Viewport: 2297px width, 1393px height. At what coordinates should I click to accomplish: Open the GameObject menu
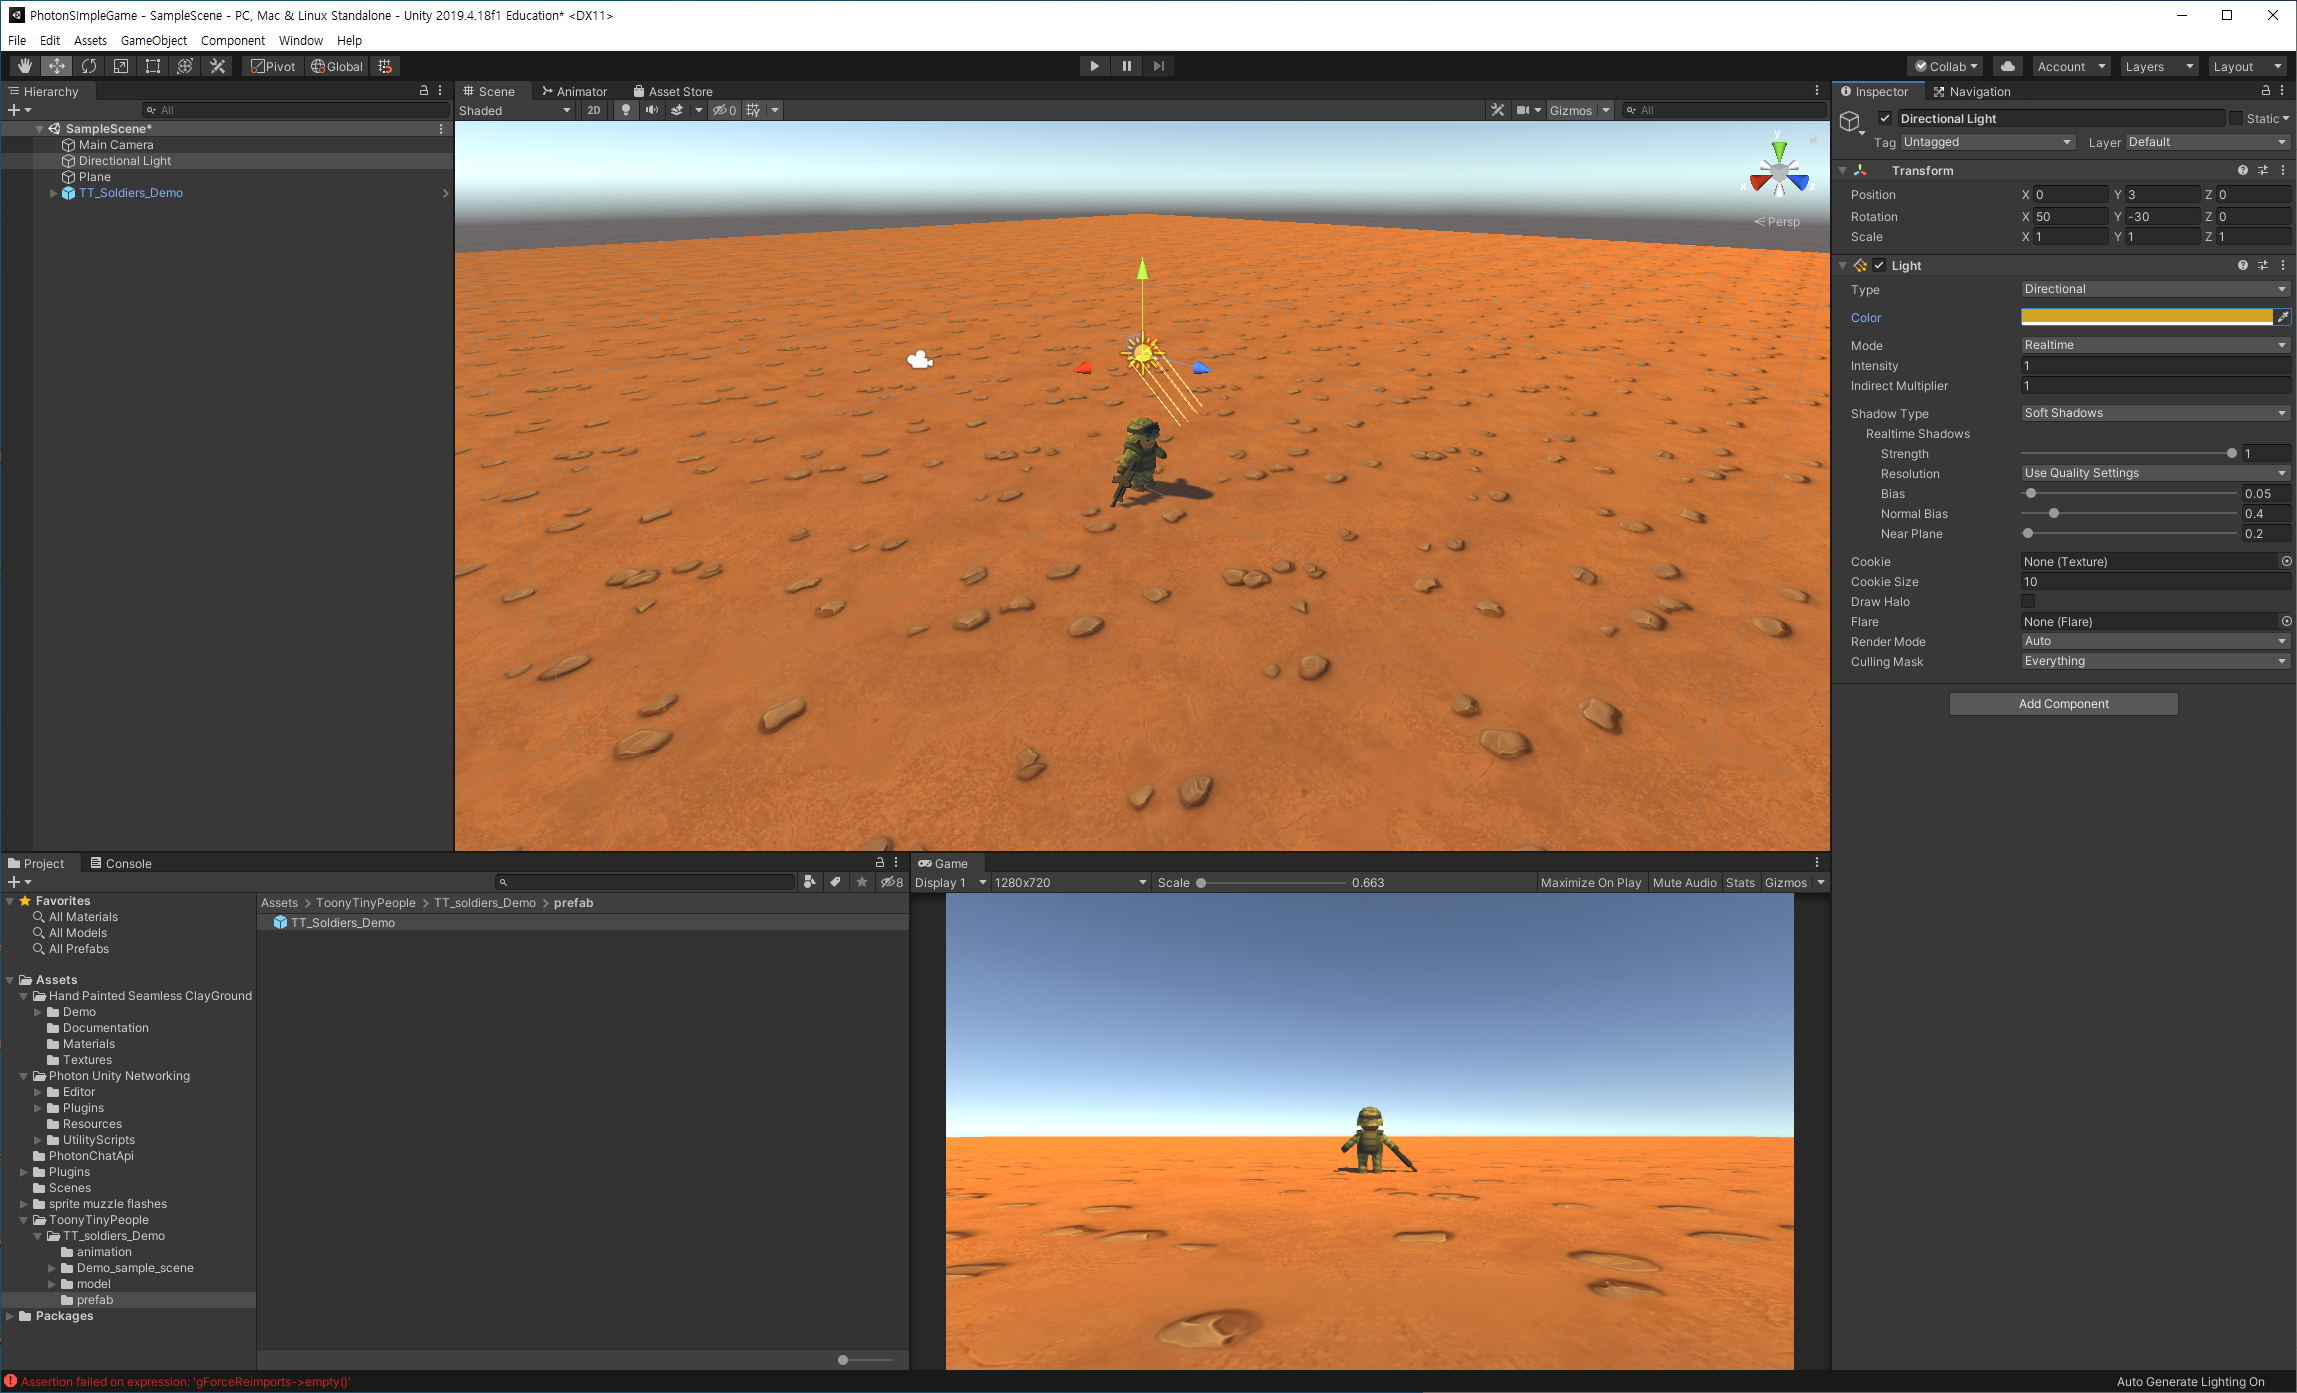click(153, 40)
